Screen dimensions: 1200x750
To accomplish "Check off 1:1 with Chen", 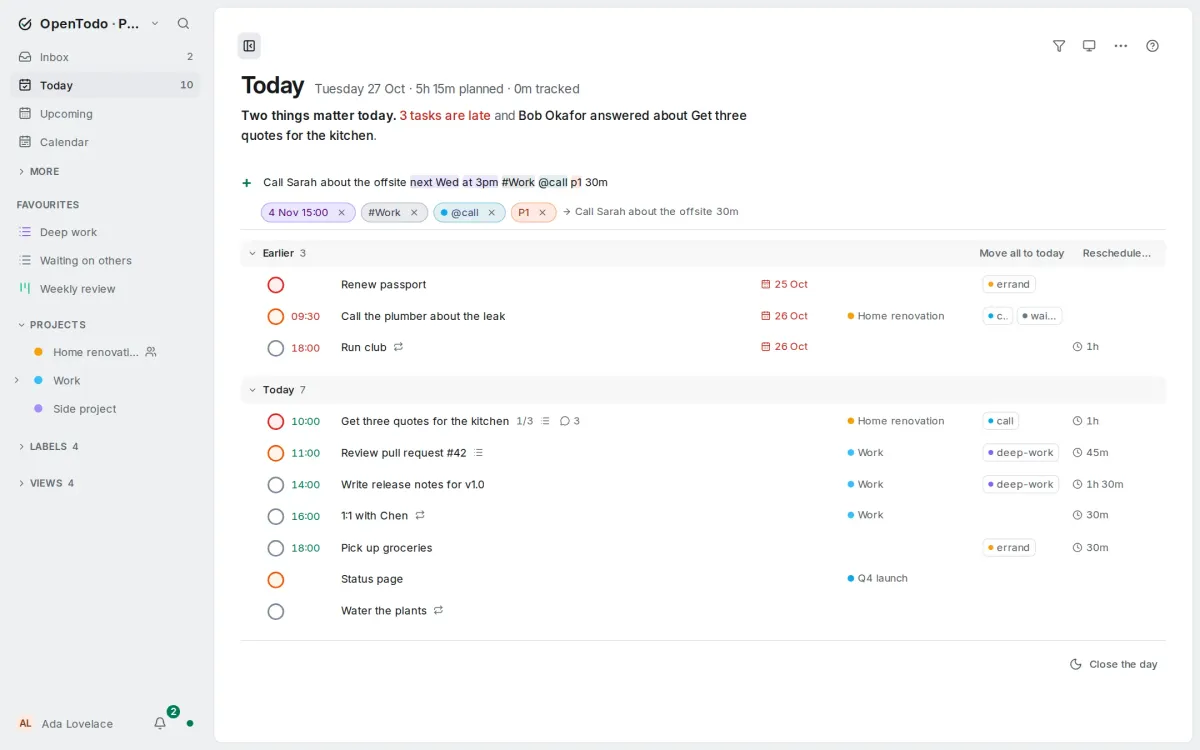I will [x=276, y=516].
